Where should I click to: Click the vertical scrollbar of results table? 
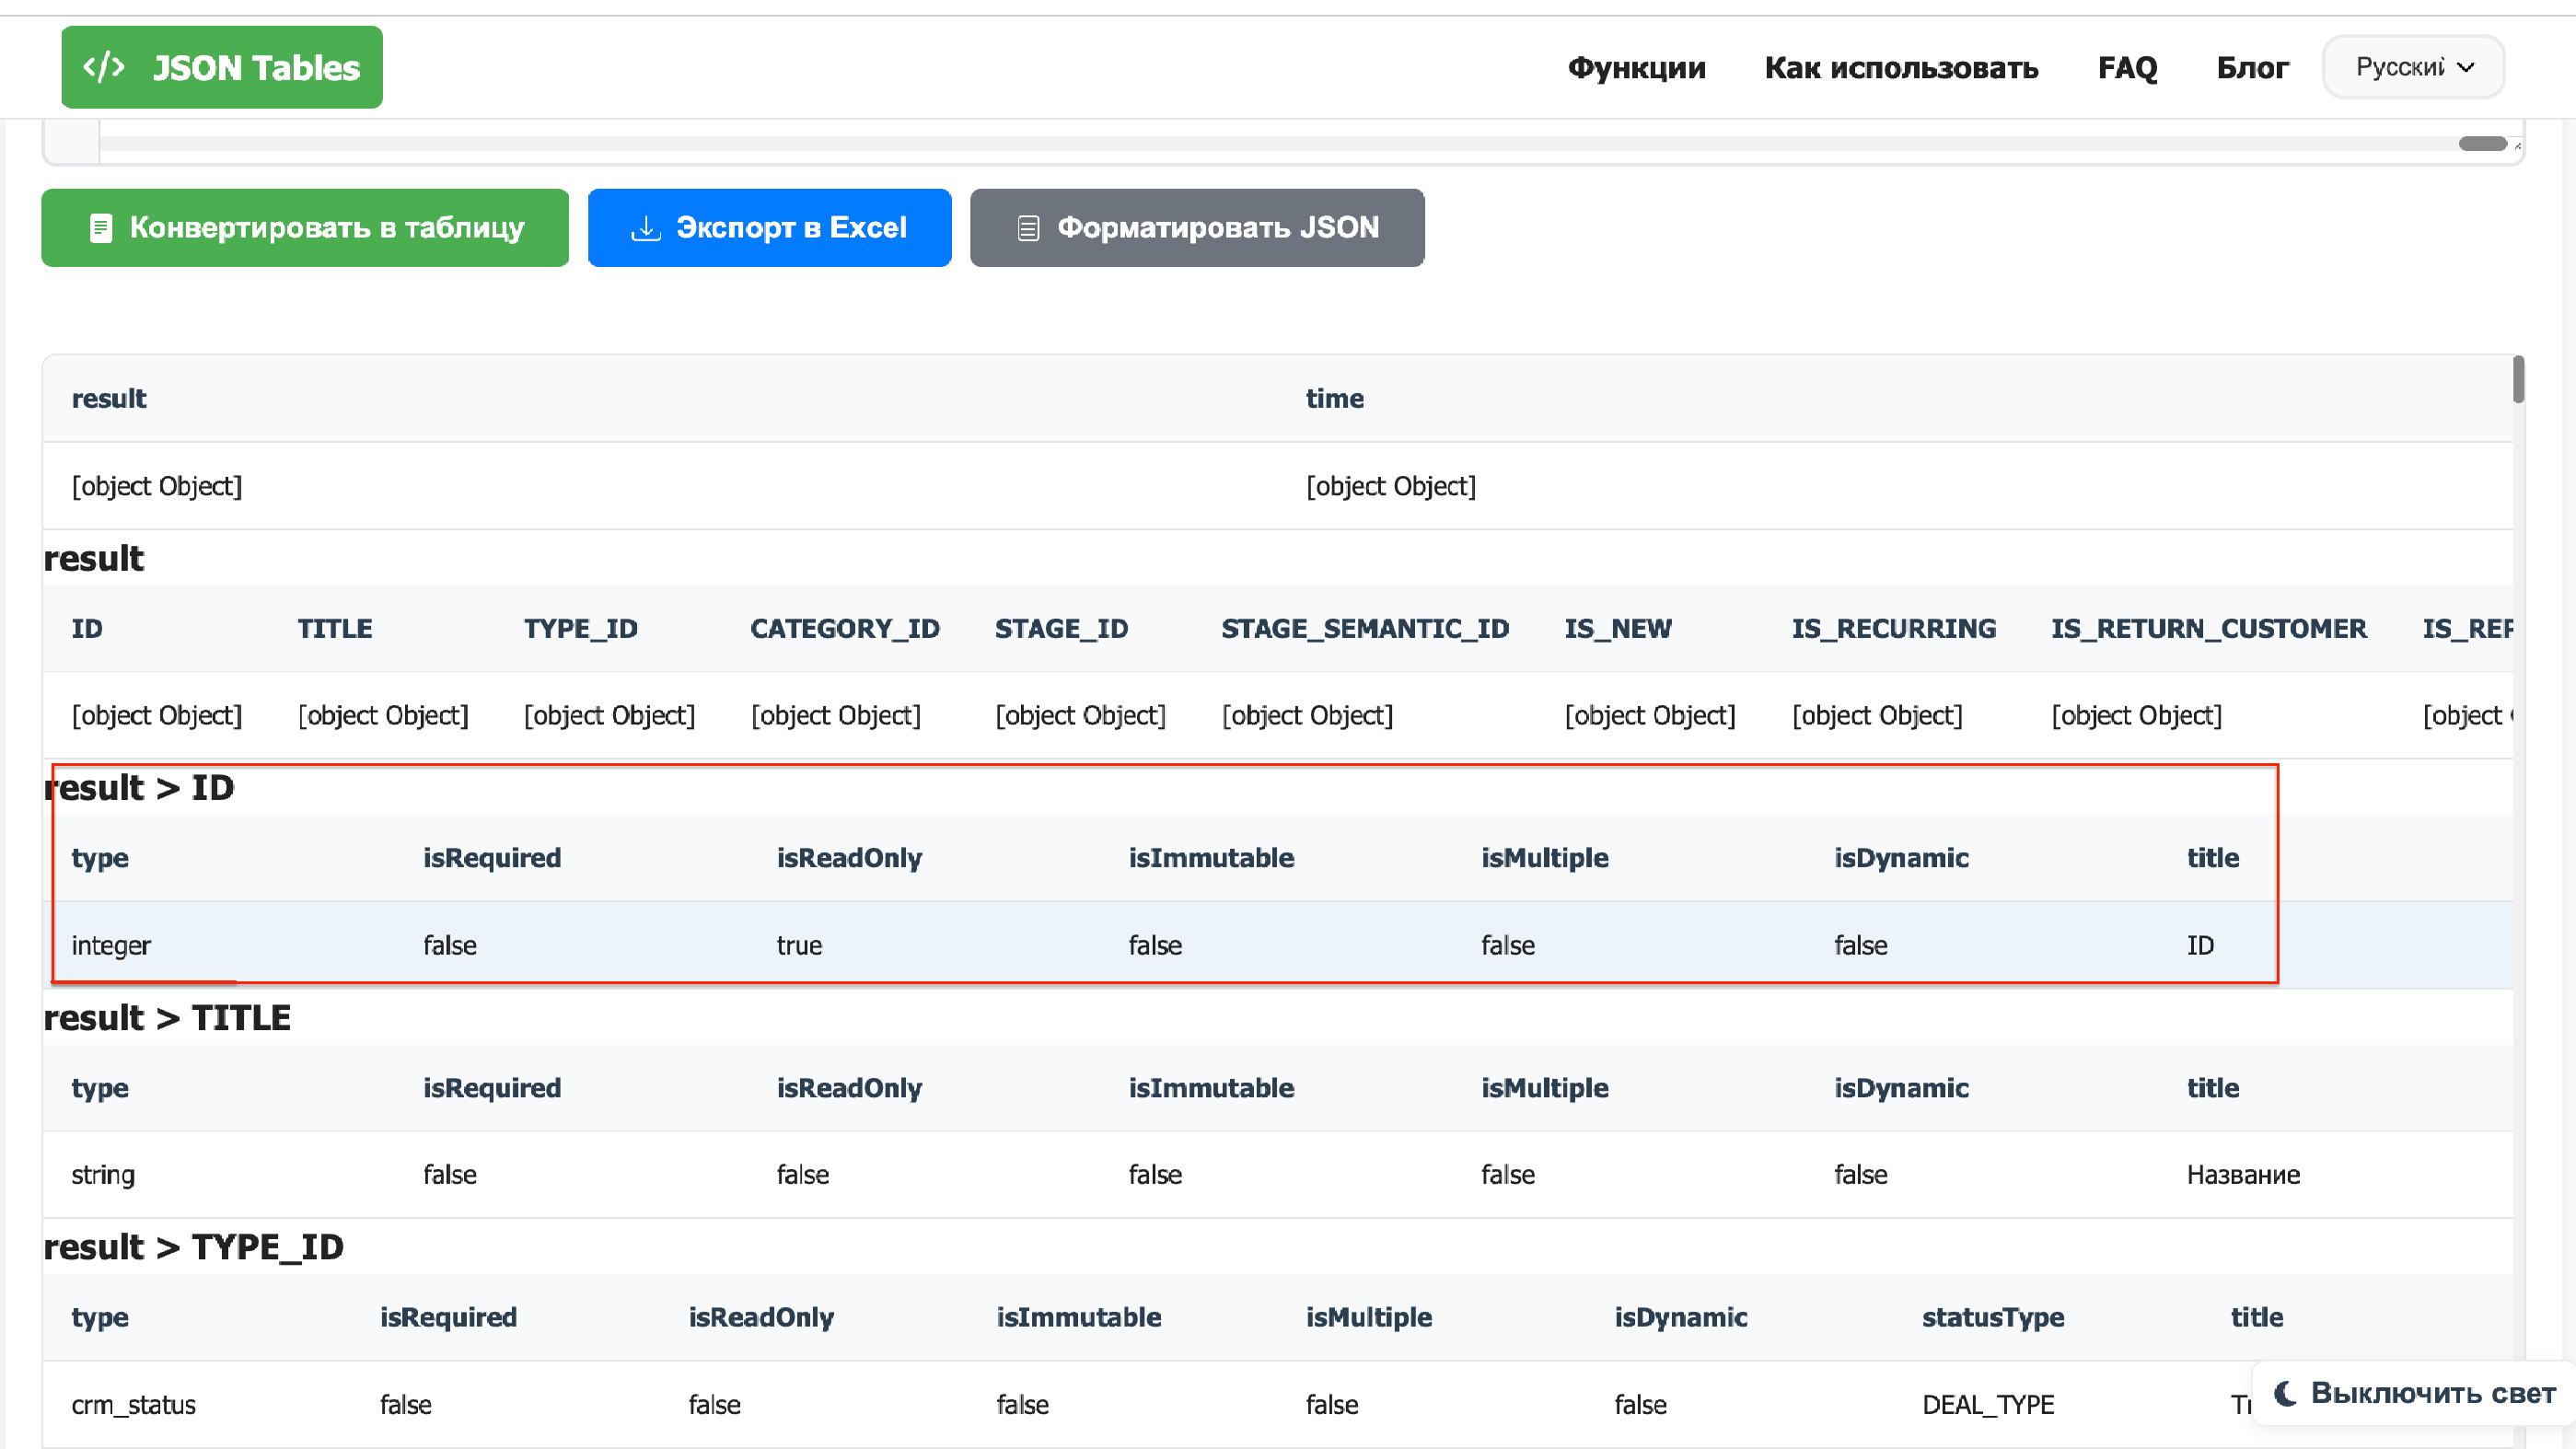(2518, 380)
